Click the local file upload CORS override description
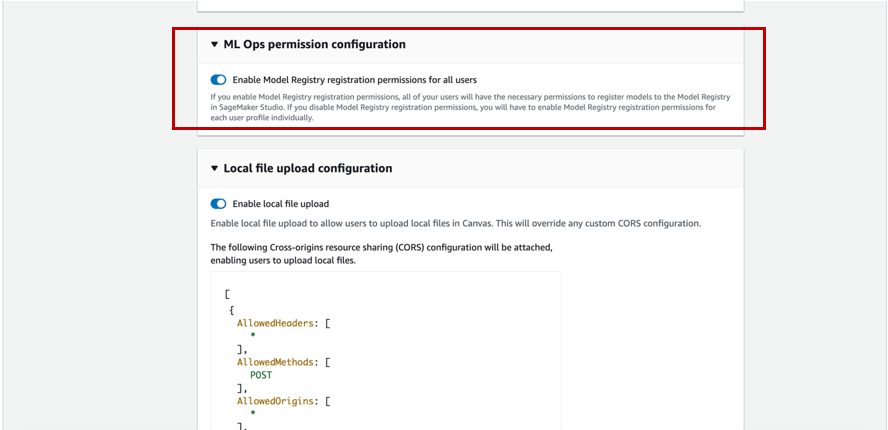 click(x=456, y=223)
